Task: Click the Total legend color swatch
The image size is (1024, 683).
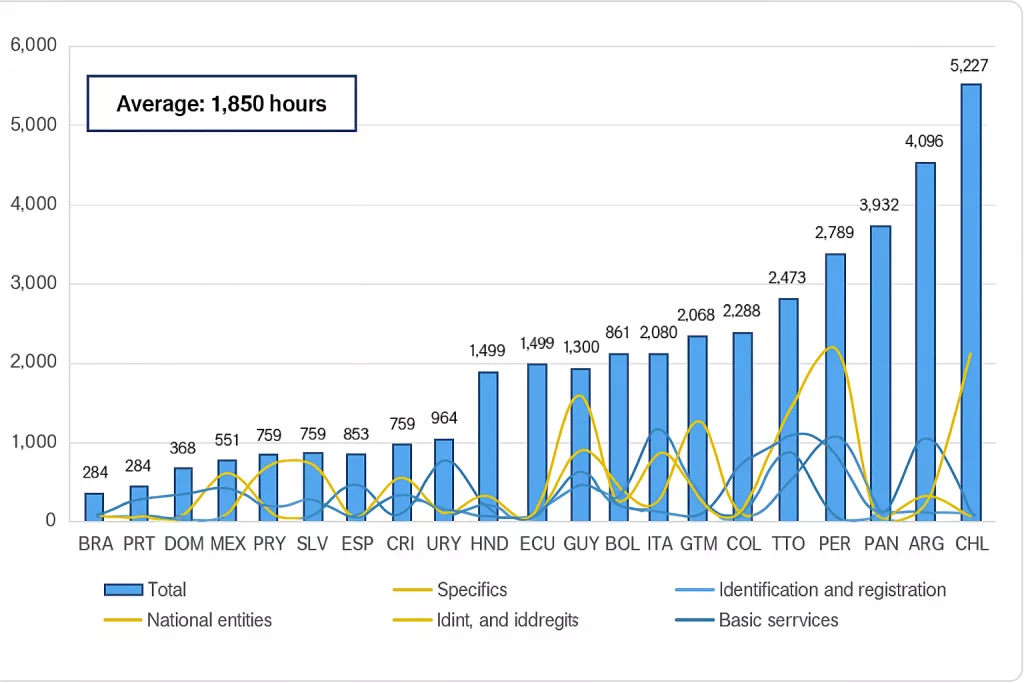Action: [x=124, y=590]
